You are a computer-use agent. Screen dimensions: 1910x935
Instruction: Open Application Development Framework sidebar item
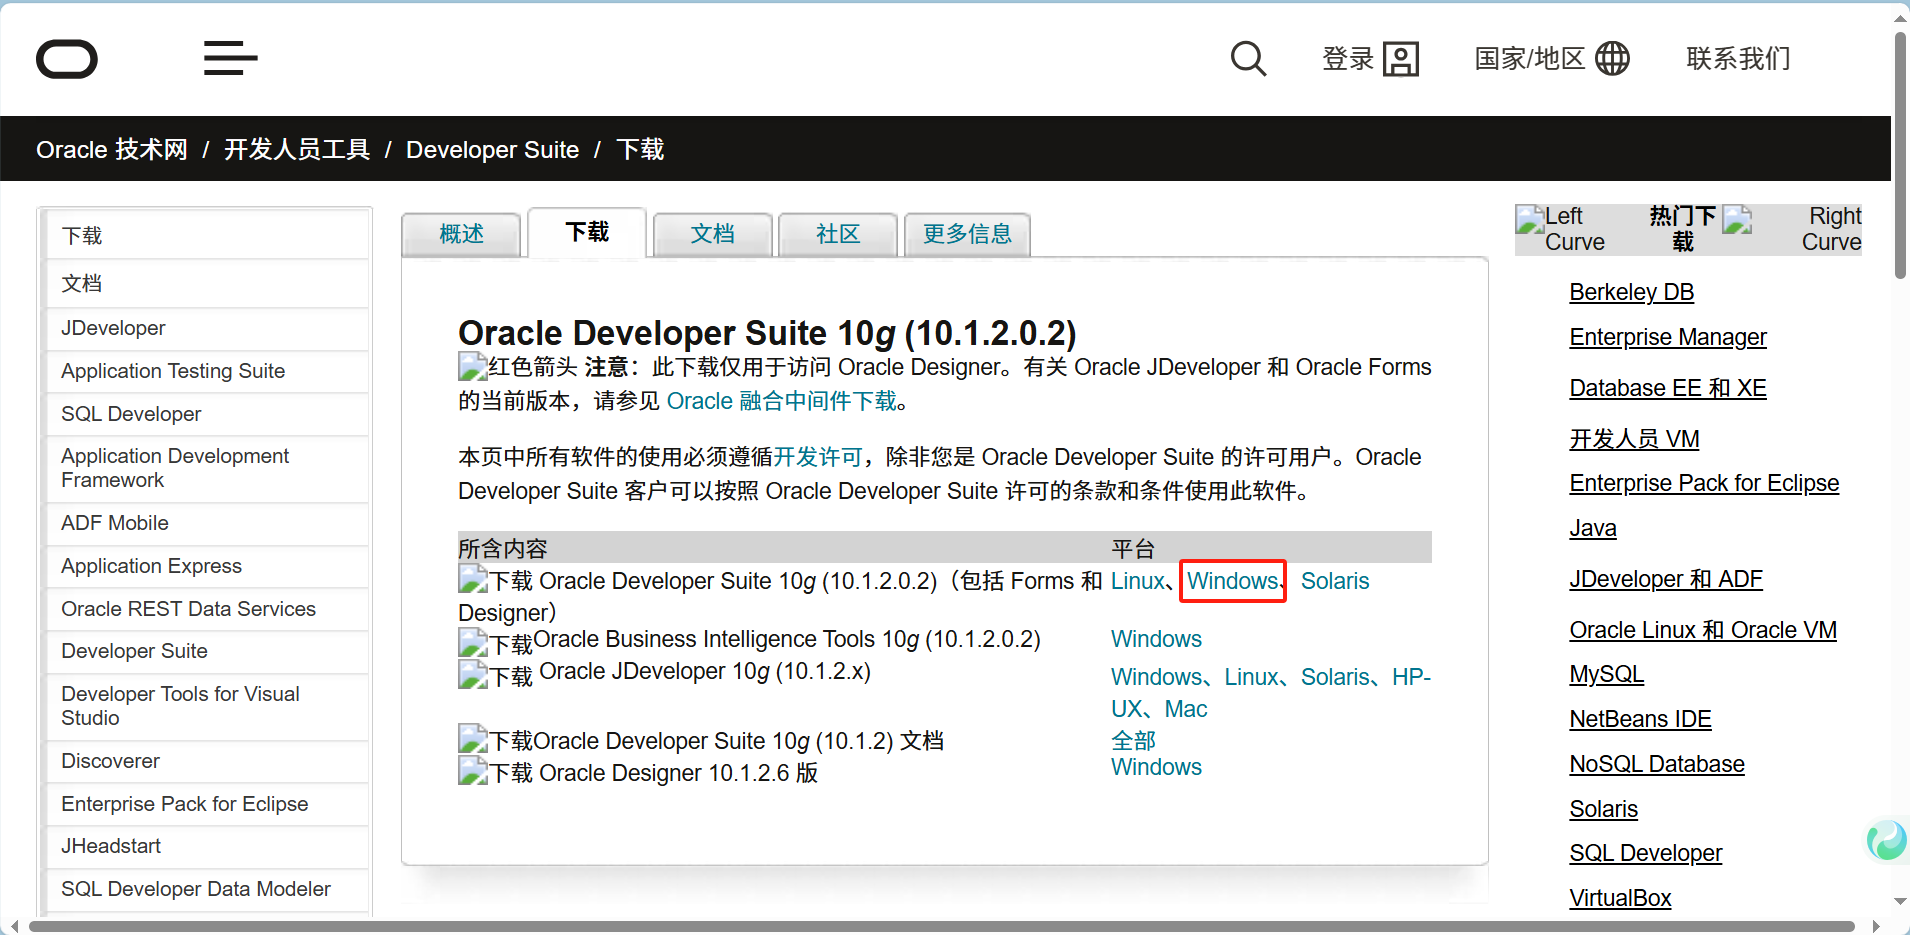pyautogui.click(x=207, y=468)
